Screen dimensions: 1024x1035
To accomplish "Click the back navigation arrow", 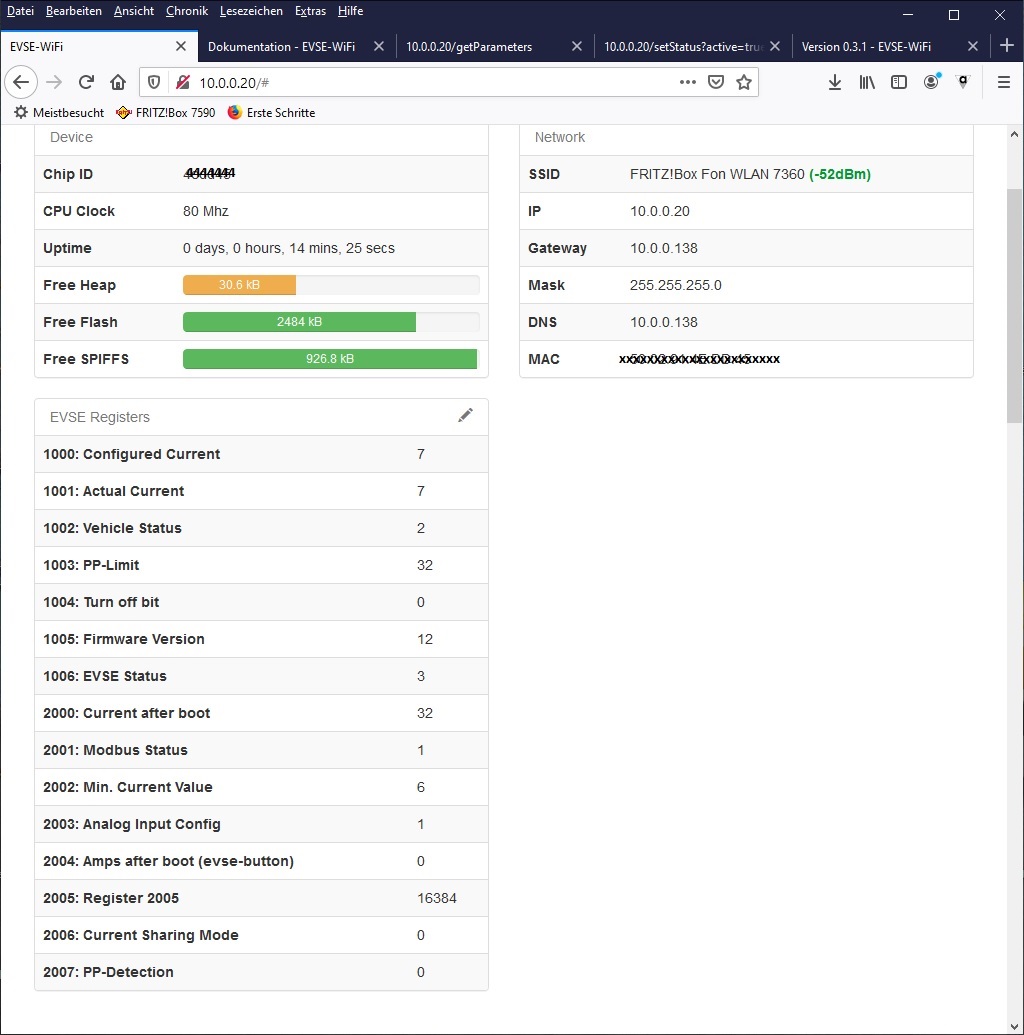I will pos(22,83).
